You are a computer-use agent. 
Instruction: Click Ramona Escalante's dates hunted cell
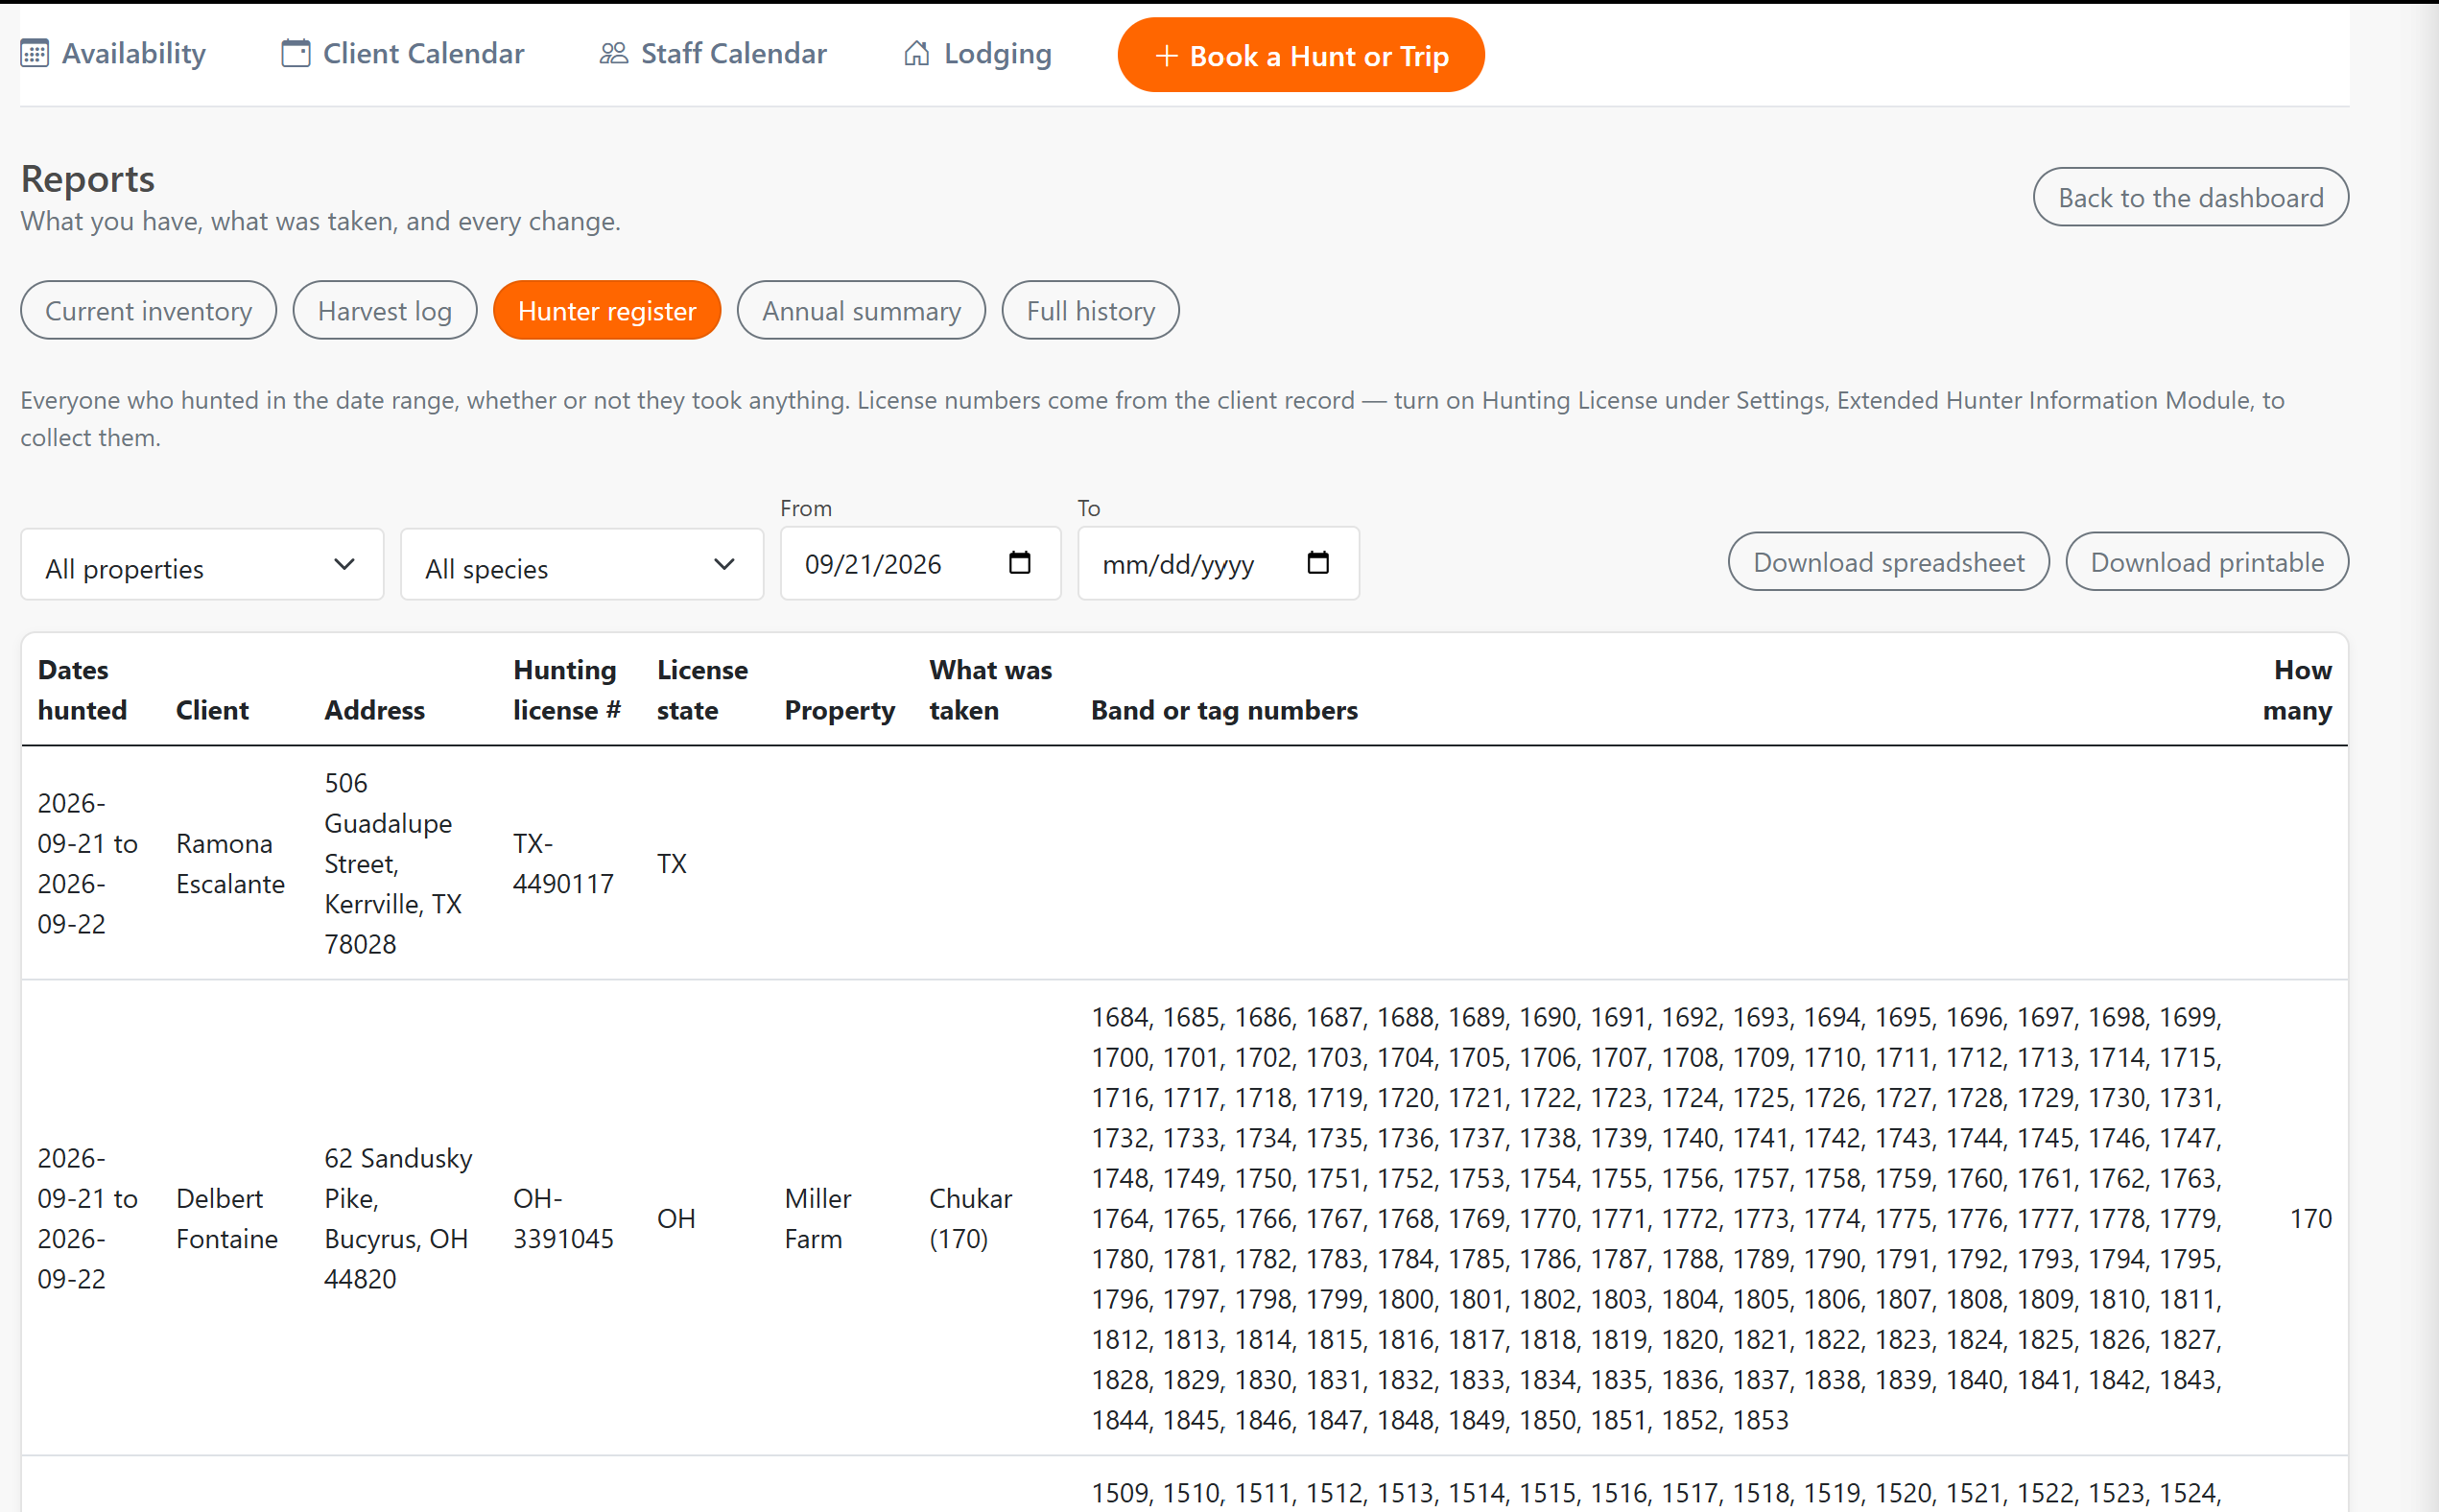87,864
